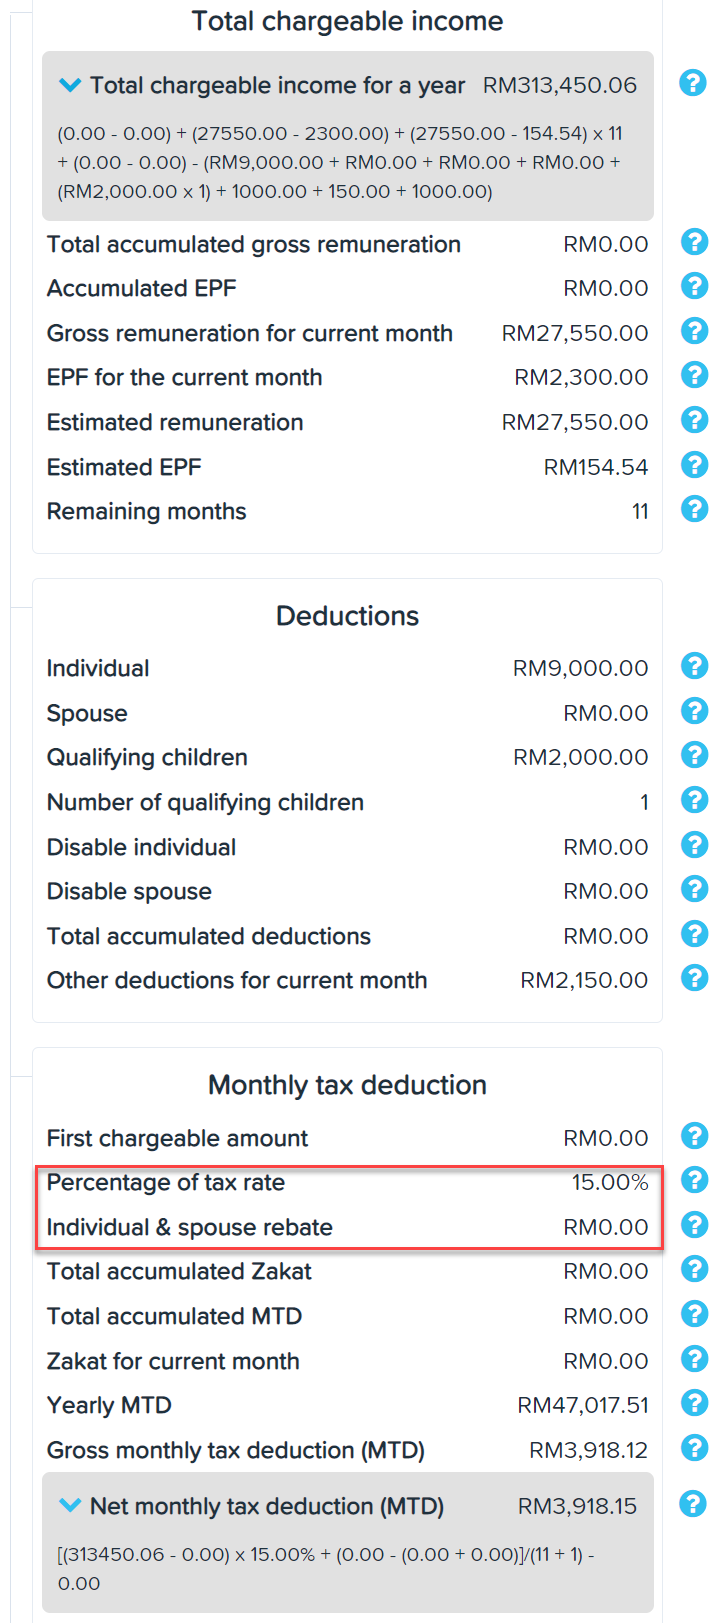Open help icon next to Estimated EPF
Image resolution: width=723 pixels, height=1623 pixels.
point(694,465)
